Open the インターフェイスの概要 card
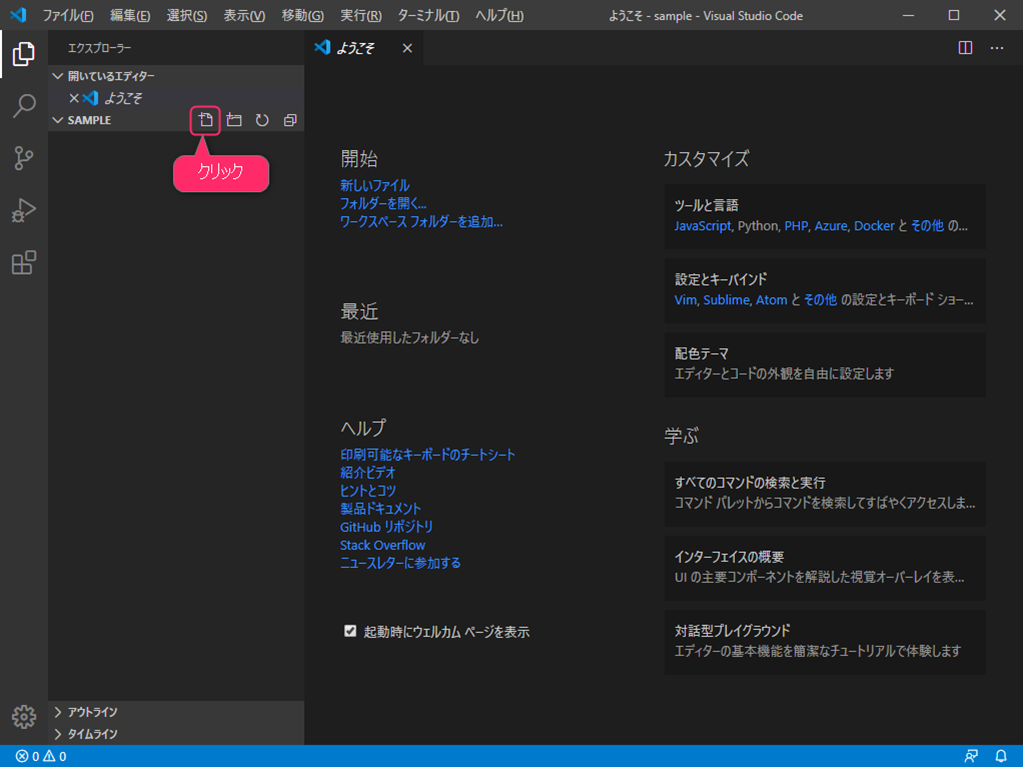1023x767 pixels. (825, 568)
